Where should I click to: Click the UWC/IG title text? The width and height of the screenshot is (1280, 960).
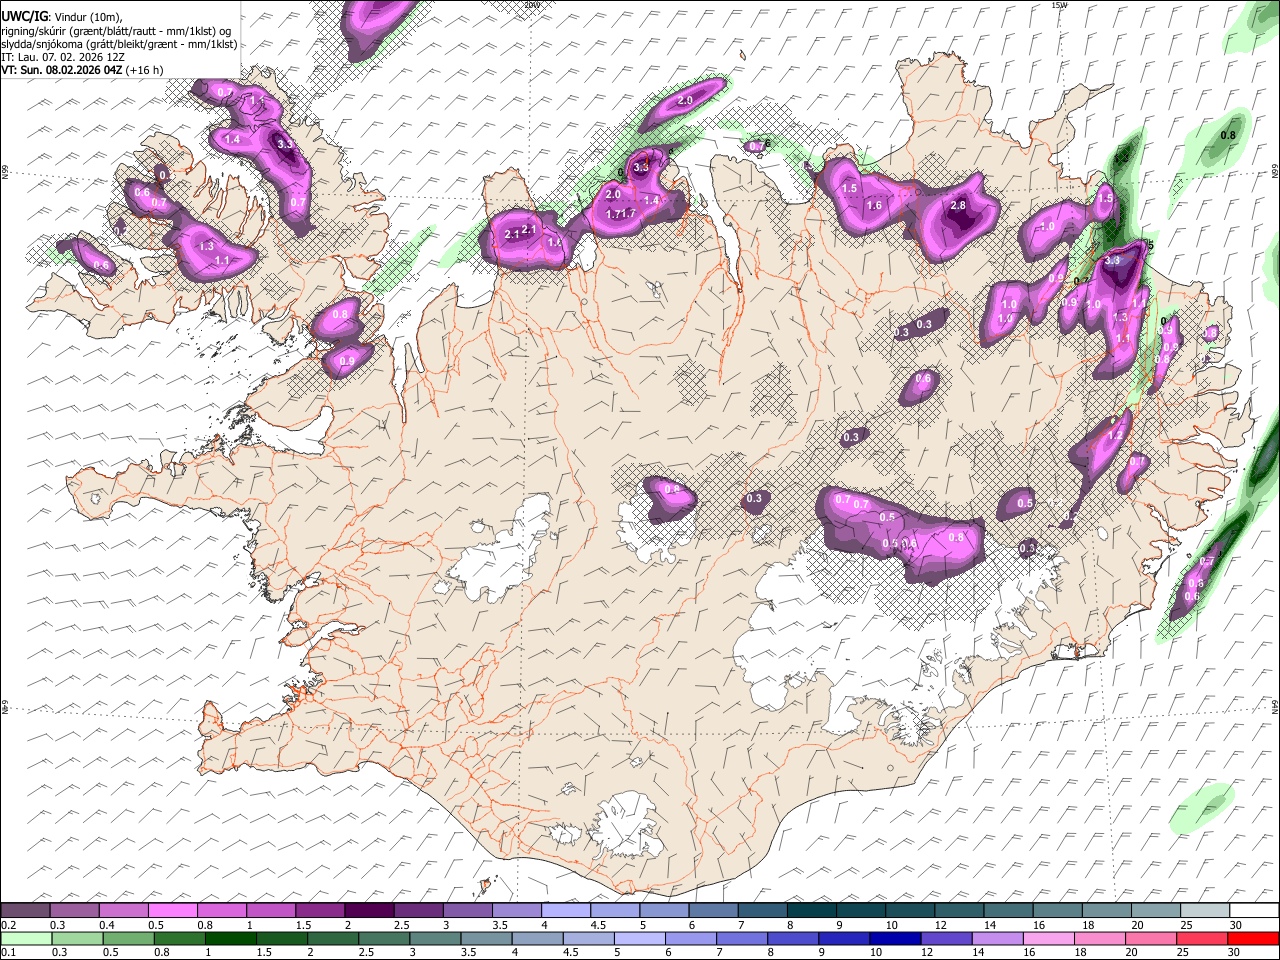[x=24, y=16]
